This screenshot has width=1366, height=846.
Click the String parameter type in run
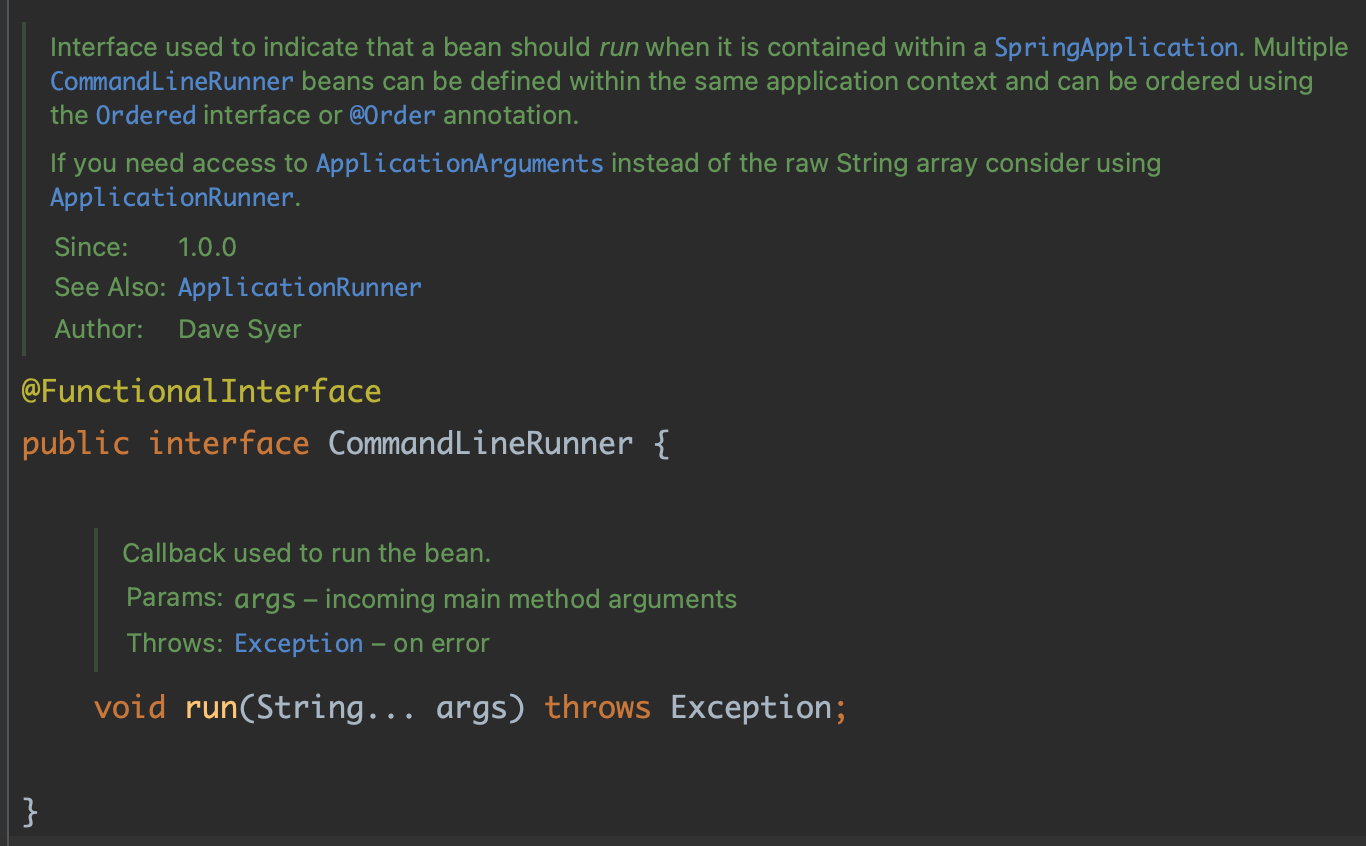tap(308, 708)
